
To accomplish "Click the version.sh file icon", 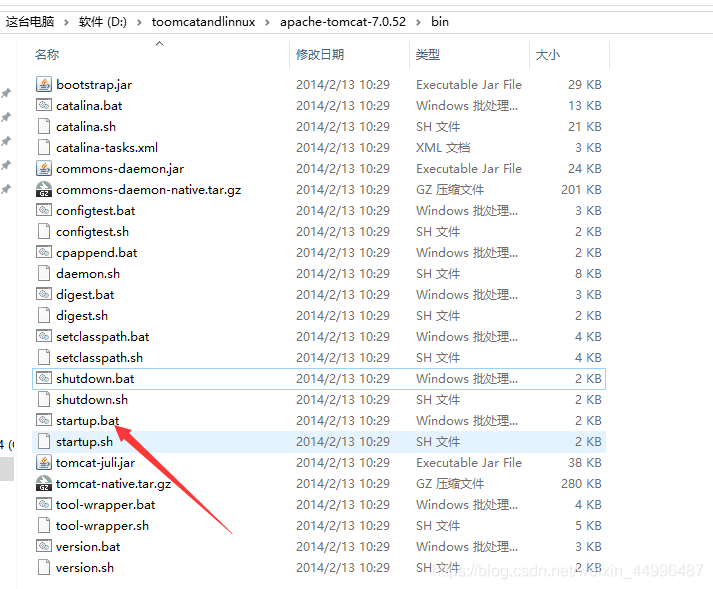I will [x=44, y=568].
